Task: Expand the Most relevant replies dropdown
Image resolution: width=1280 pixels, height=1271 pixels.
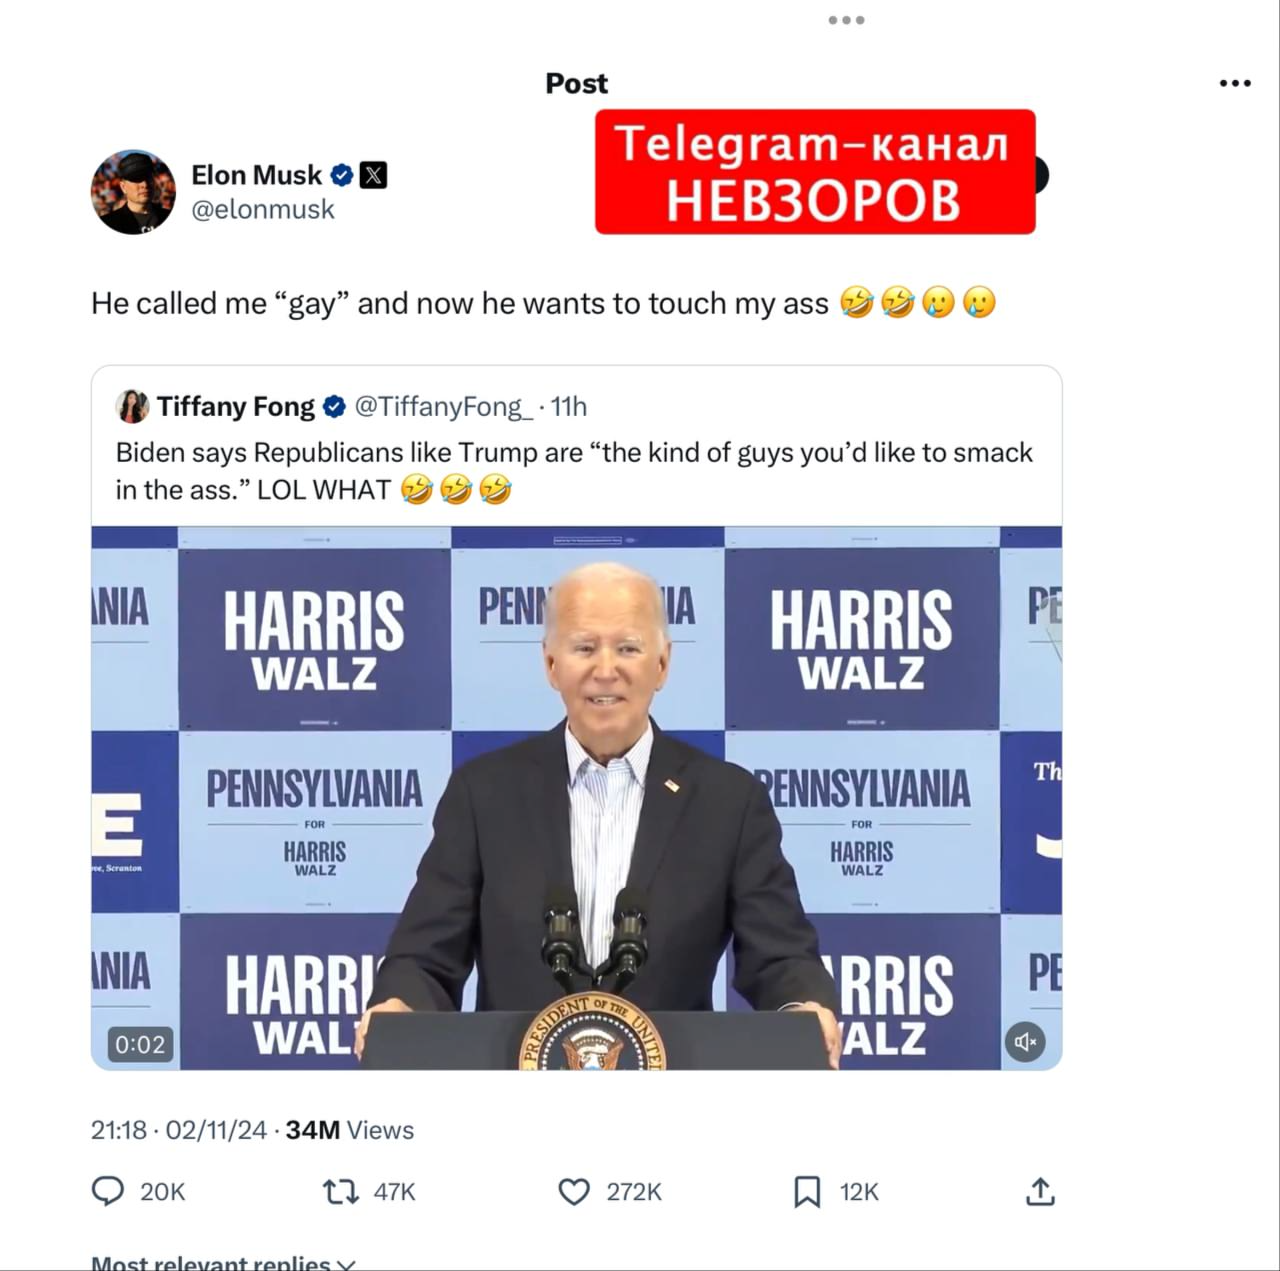Action: click(x=223, y=1262)
